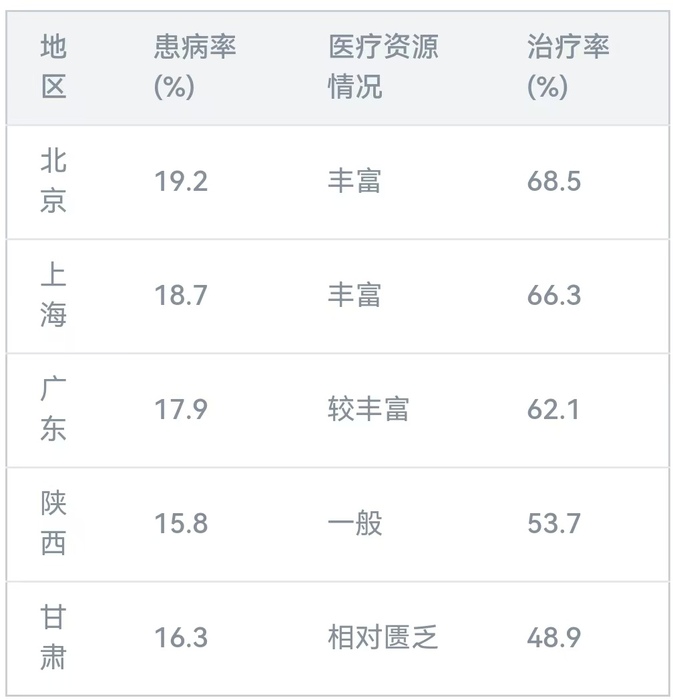Click the 患病率(%) column header
This screenshot has width=673, height=700.
tap(195, 67)
